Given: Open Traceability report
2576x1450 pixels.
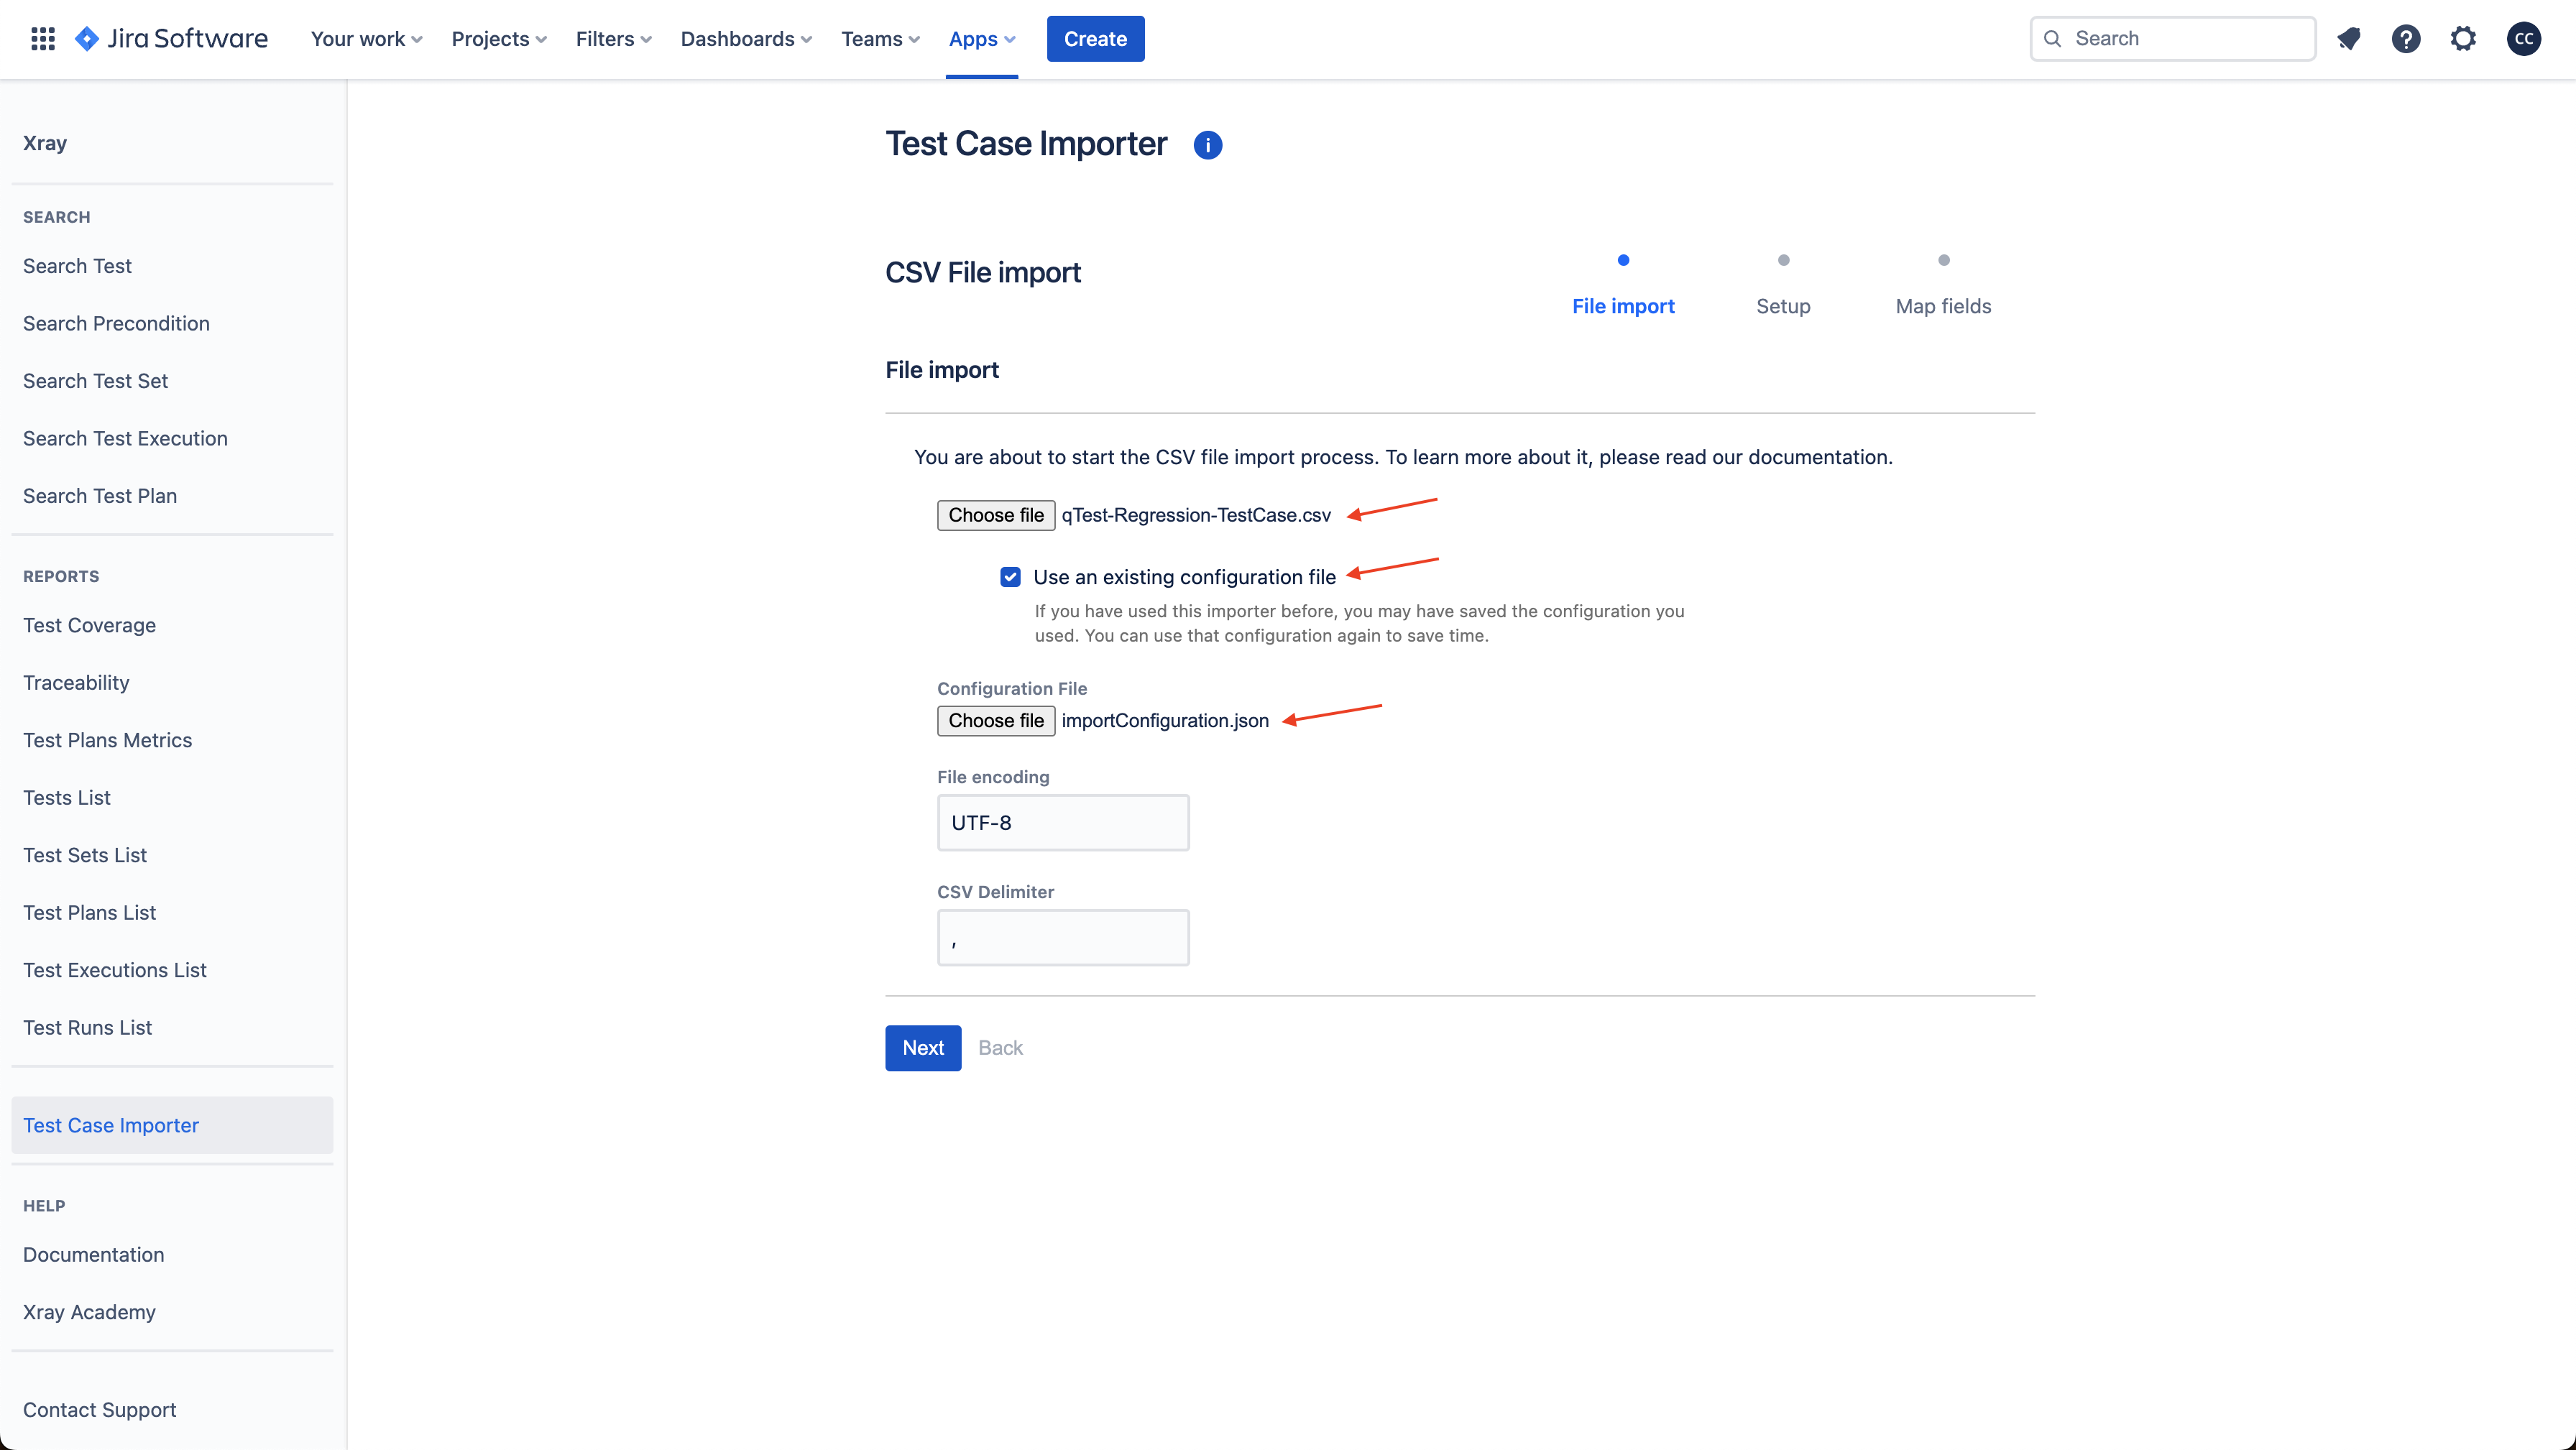Looking at the screenshot, I should point(76,683).
